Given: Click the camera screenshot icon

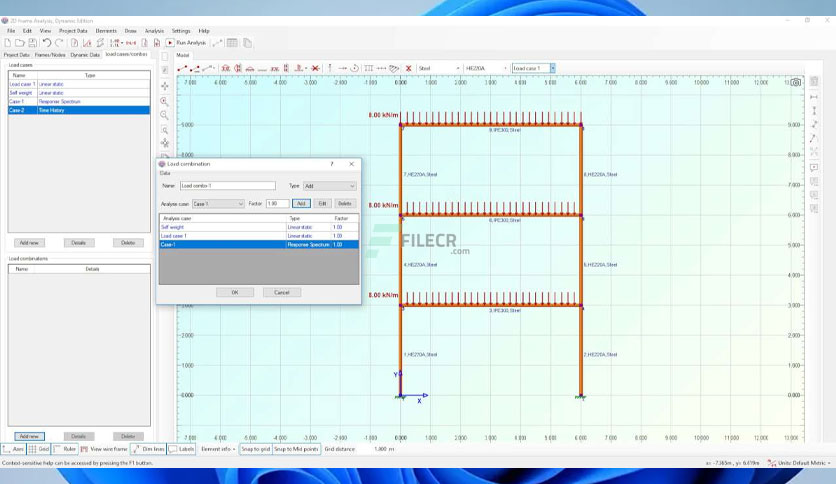Looking at the screenshot, I should (x=795, y=82).
